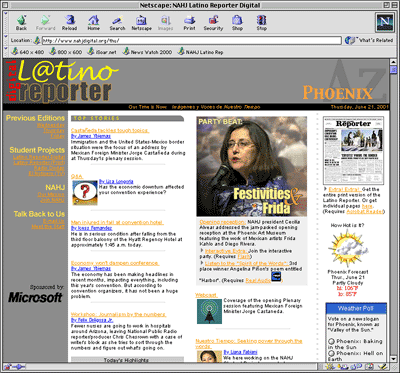Click the Webcast antenna image
This screenshot has height=373, width=400.
(x=209, y=311)
